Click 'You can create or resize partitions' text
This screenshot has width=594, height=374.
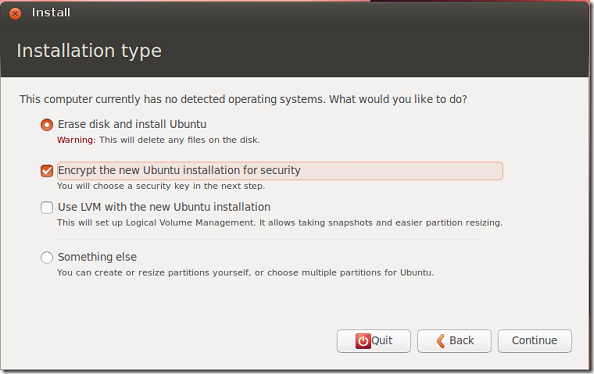[245, 273]
